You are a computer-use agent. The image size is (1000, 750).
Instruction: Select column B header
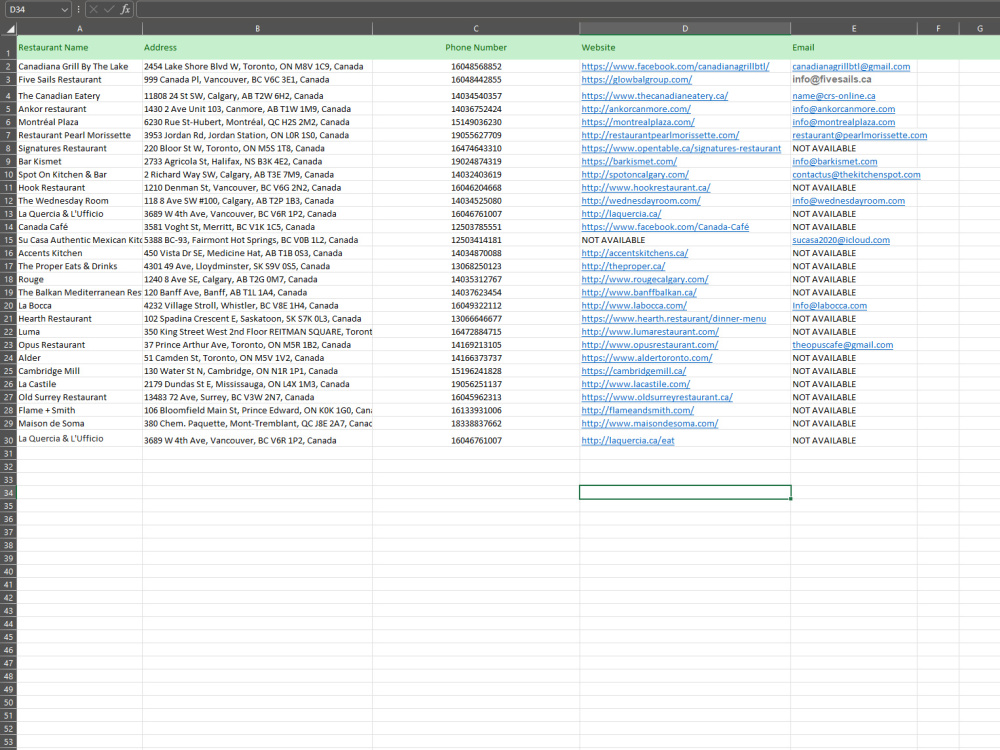click(258, 29)
